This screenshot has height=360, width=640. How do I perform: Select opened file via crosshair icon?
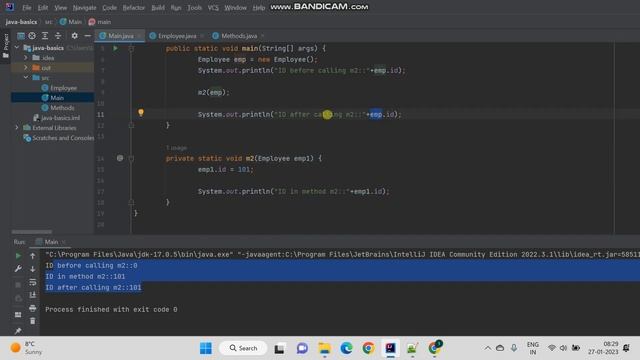(32, 36)
